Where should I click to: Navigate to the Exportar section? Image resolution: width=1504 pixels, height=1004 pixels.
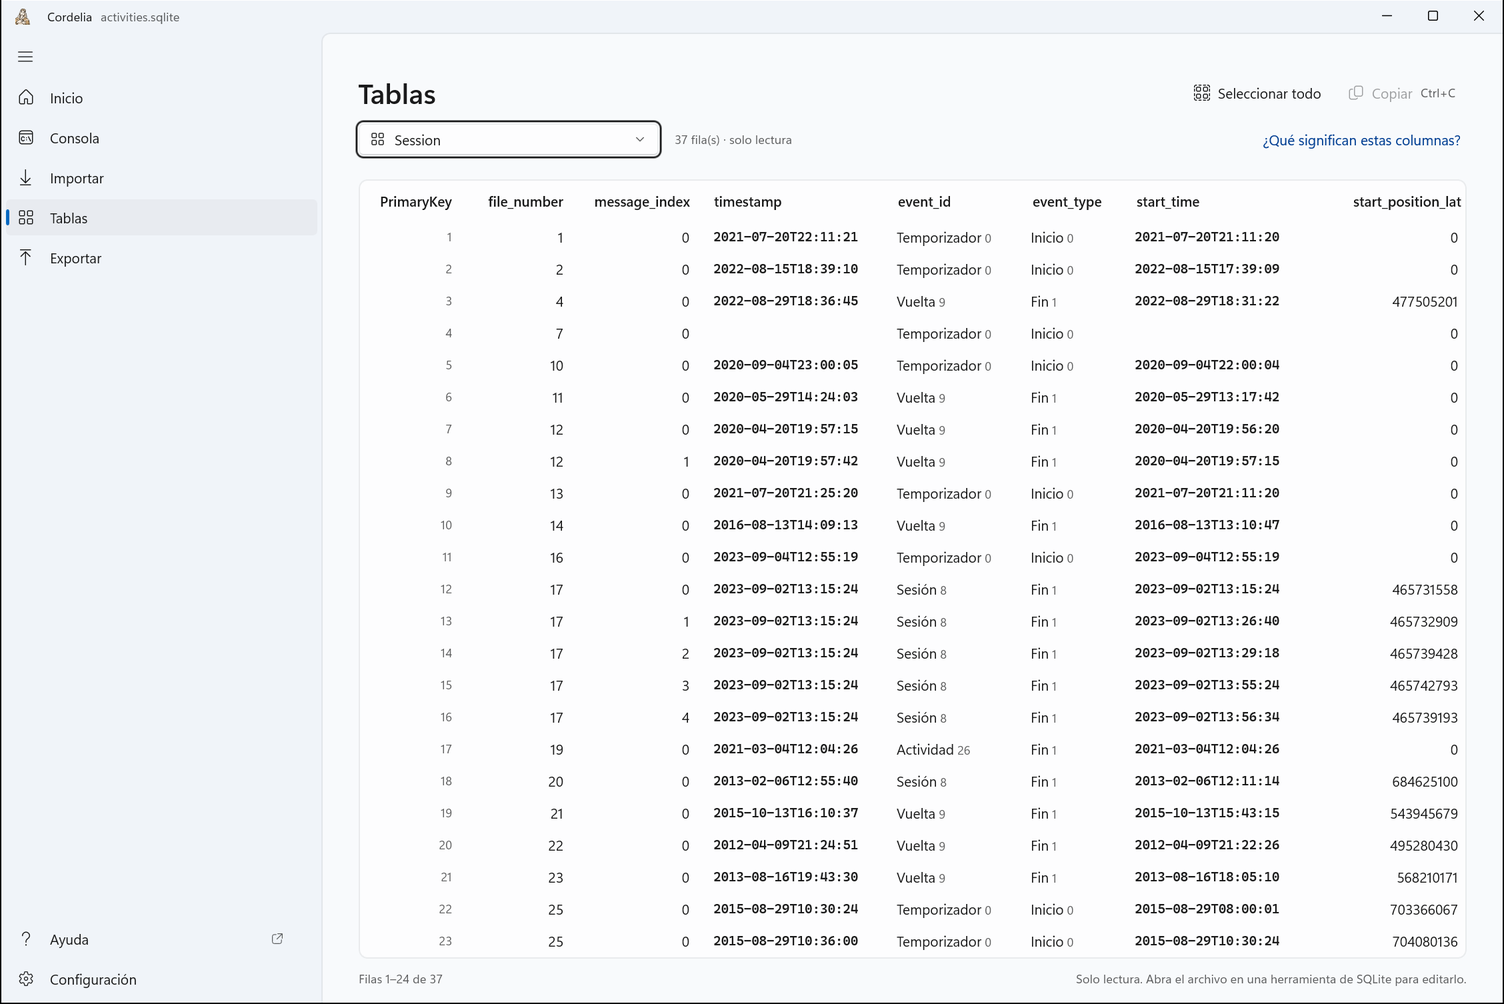pyautogui.click(x=162, y=258)
